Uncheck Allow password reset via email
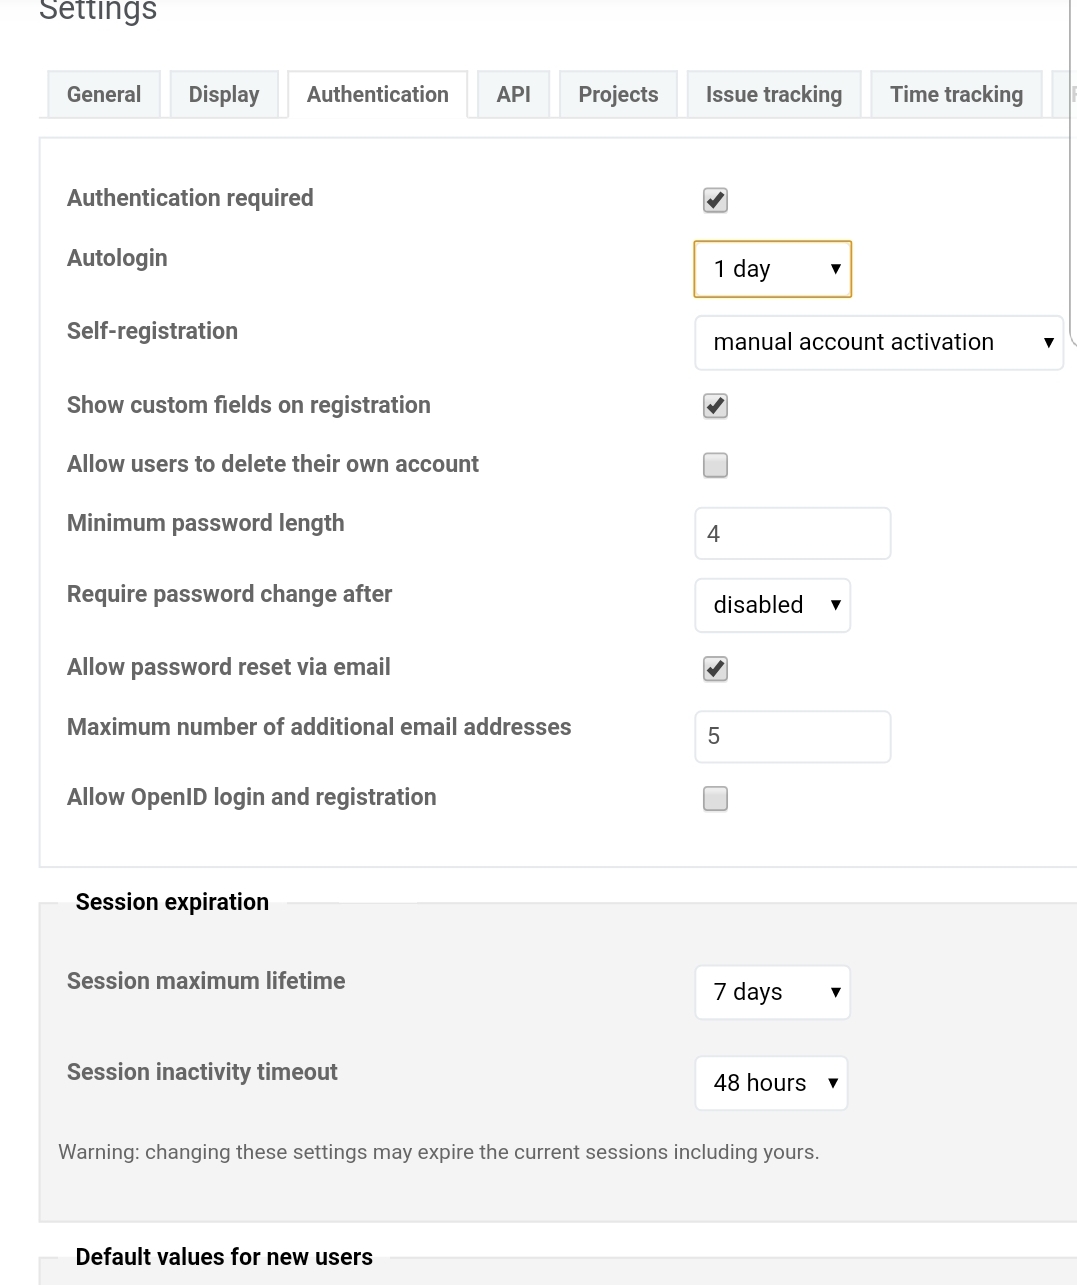Image resolution: width=1077 pixels, height=1285 pixels. point(715,669)
